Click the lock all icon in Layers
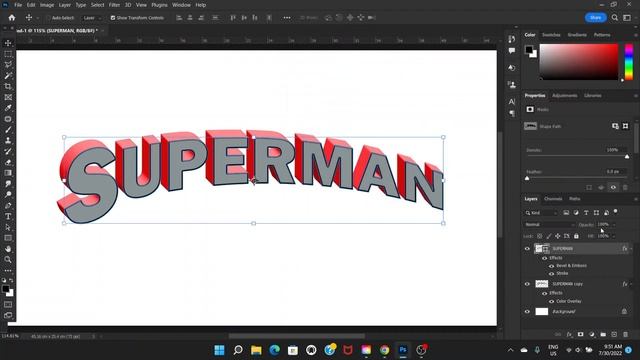 tap(576, 236)
